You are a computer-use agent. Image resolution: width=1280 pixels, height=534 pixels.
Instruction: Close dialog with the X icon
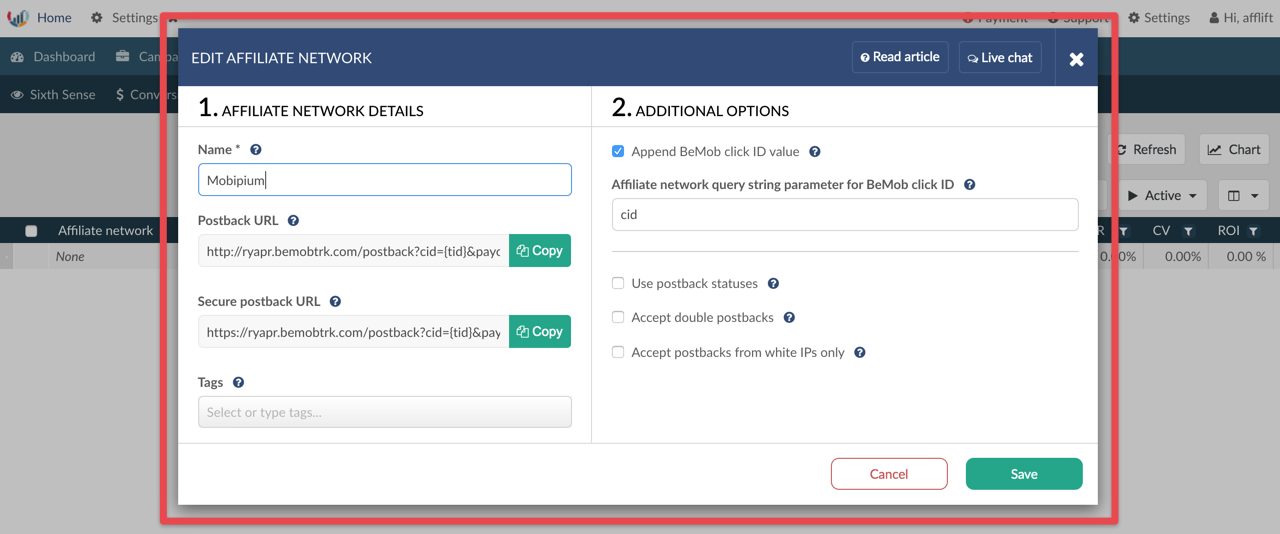1076,59
